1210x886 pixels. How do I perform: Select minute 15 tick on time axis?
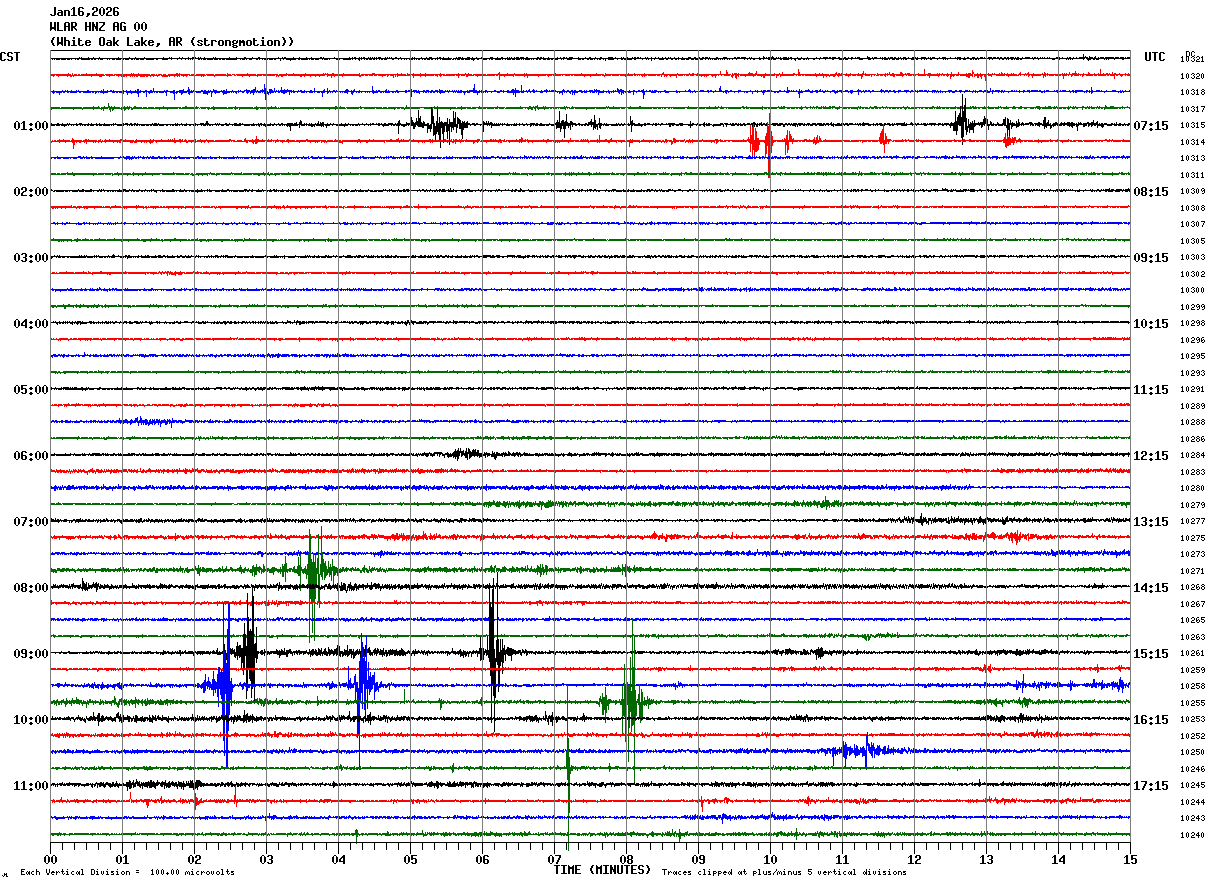point(1130,859)
